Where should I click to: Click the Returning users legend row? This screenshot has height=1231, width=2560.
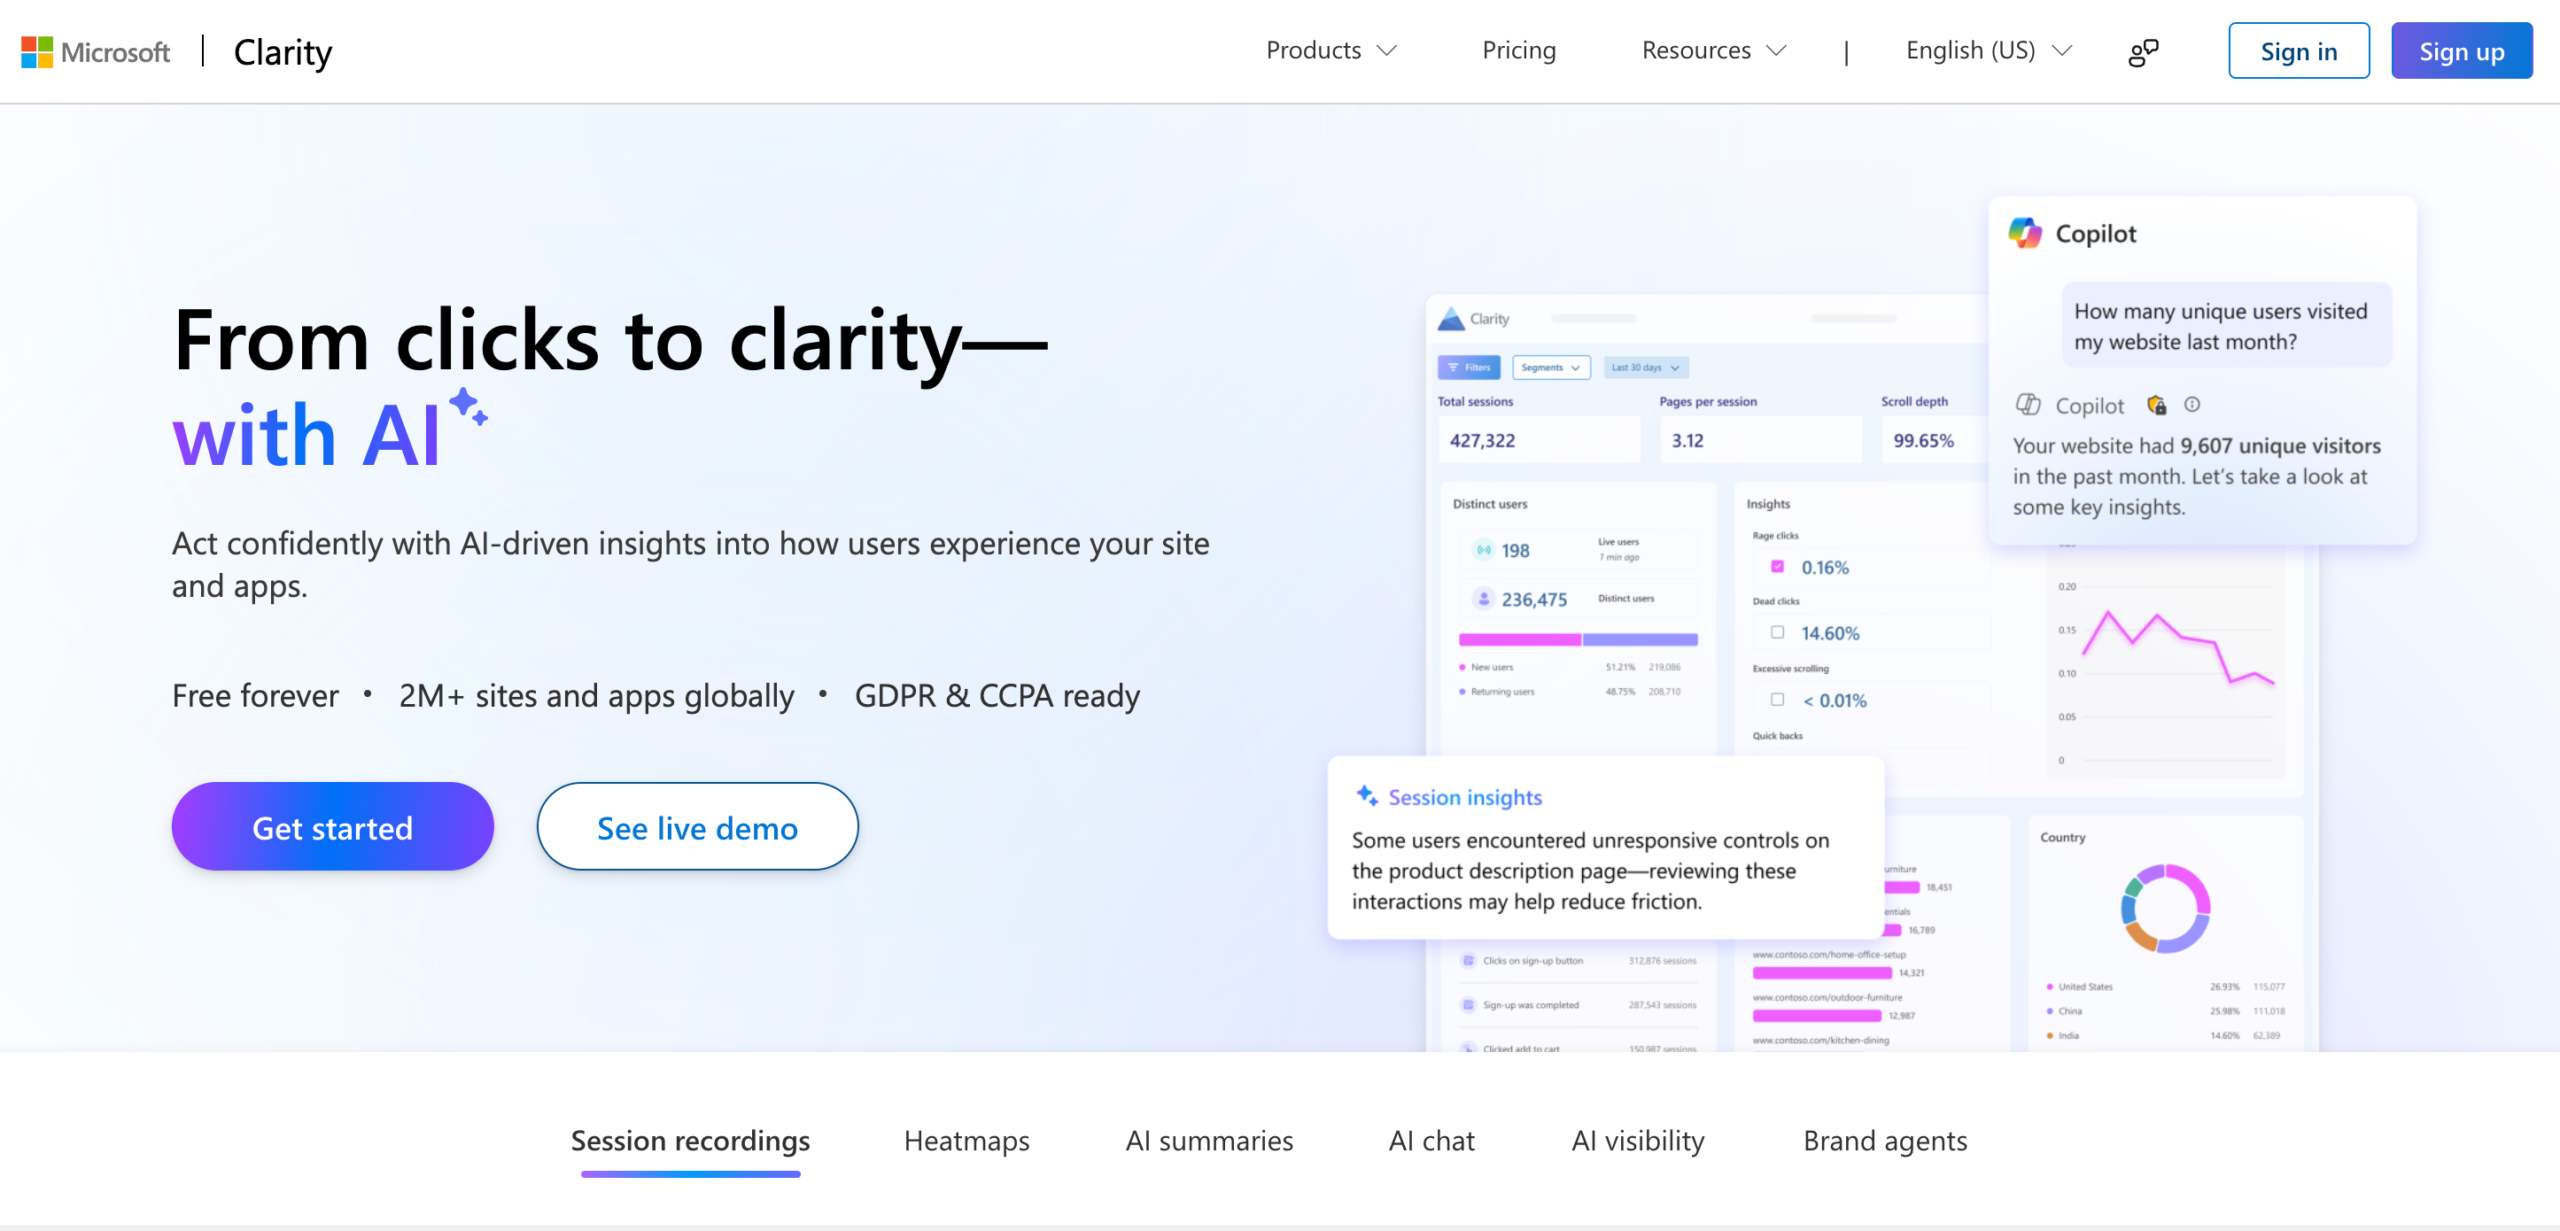(x=1570, y=691)
